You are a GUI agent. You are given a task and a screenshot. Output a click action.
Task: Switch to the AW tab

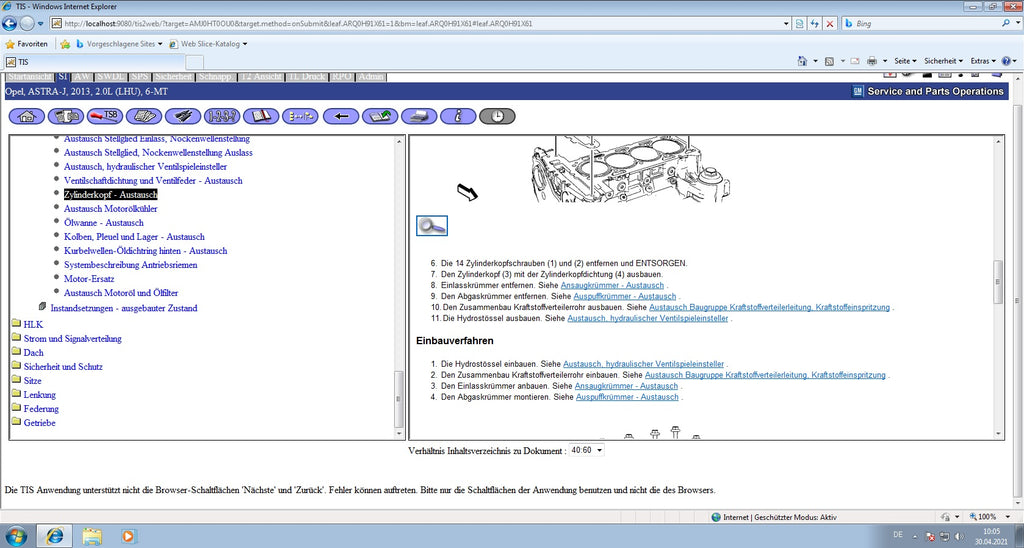pos(82,76)
